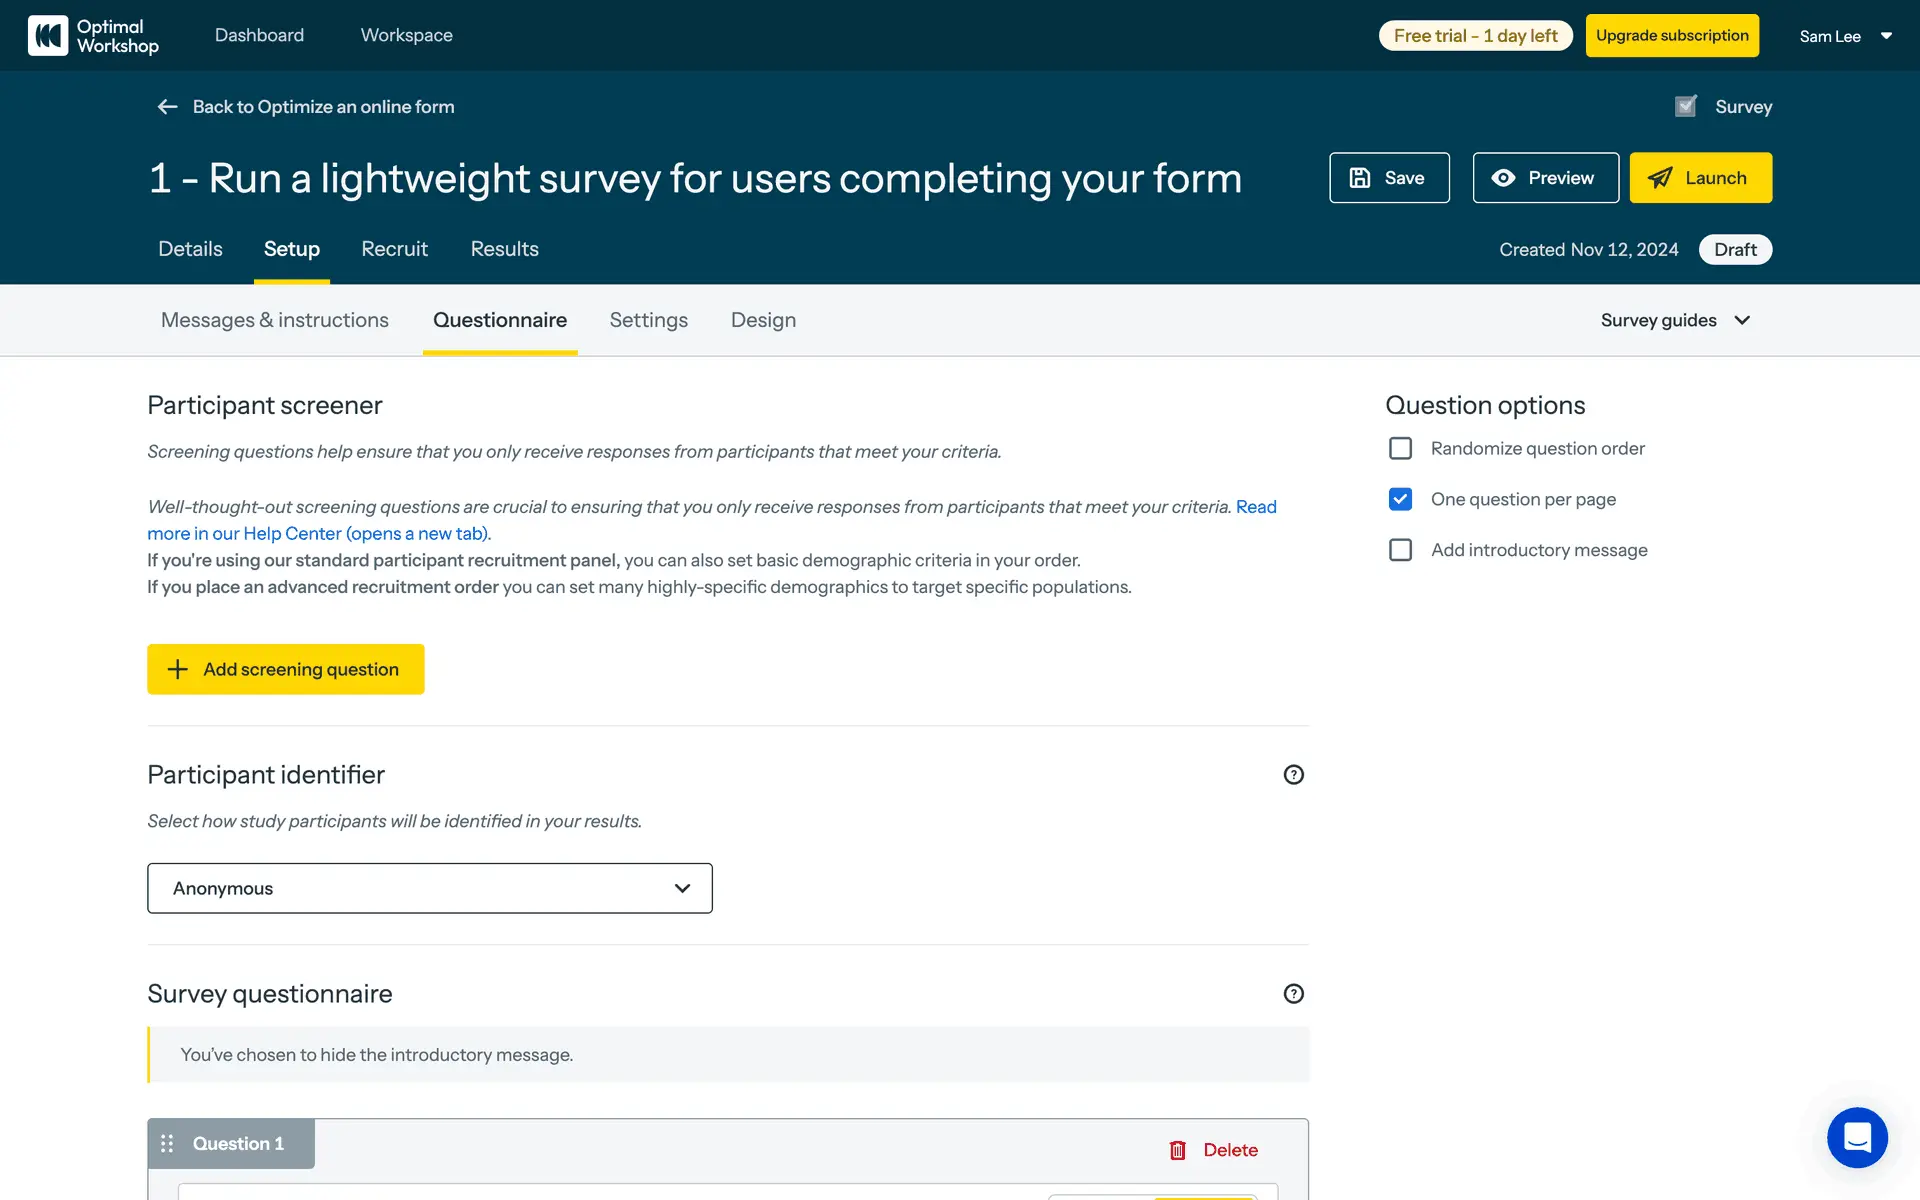Expand the Survey guides menu

click(x=1675, y=320)
